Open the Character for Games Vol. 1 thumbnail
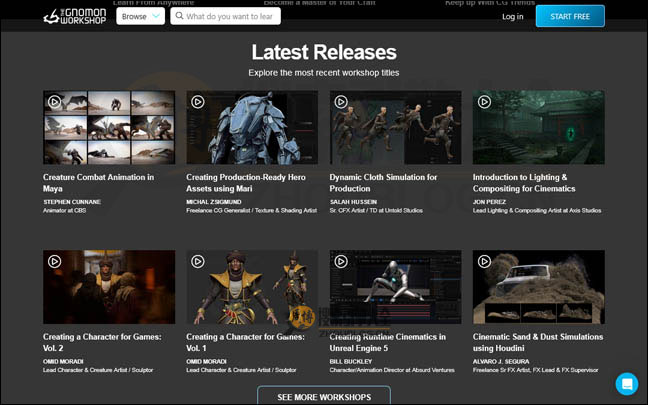The width and height of the screenshot is (648, 405). 252,287
